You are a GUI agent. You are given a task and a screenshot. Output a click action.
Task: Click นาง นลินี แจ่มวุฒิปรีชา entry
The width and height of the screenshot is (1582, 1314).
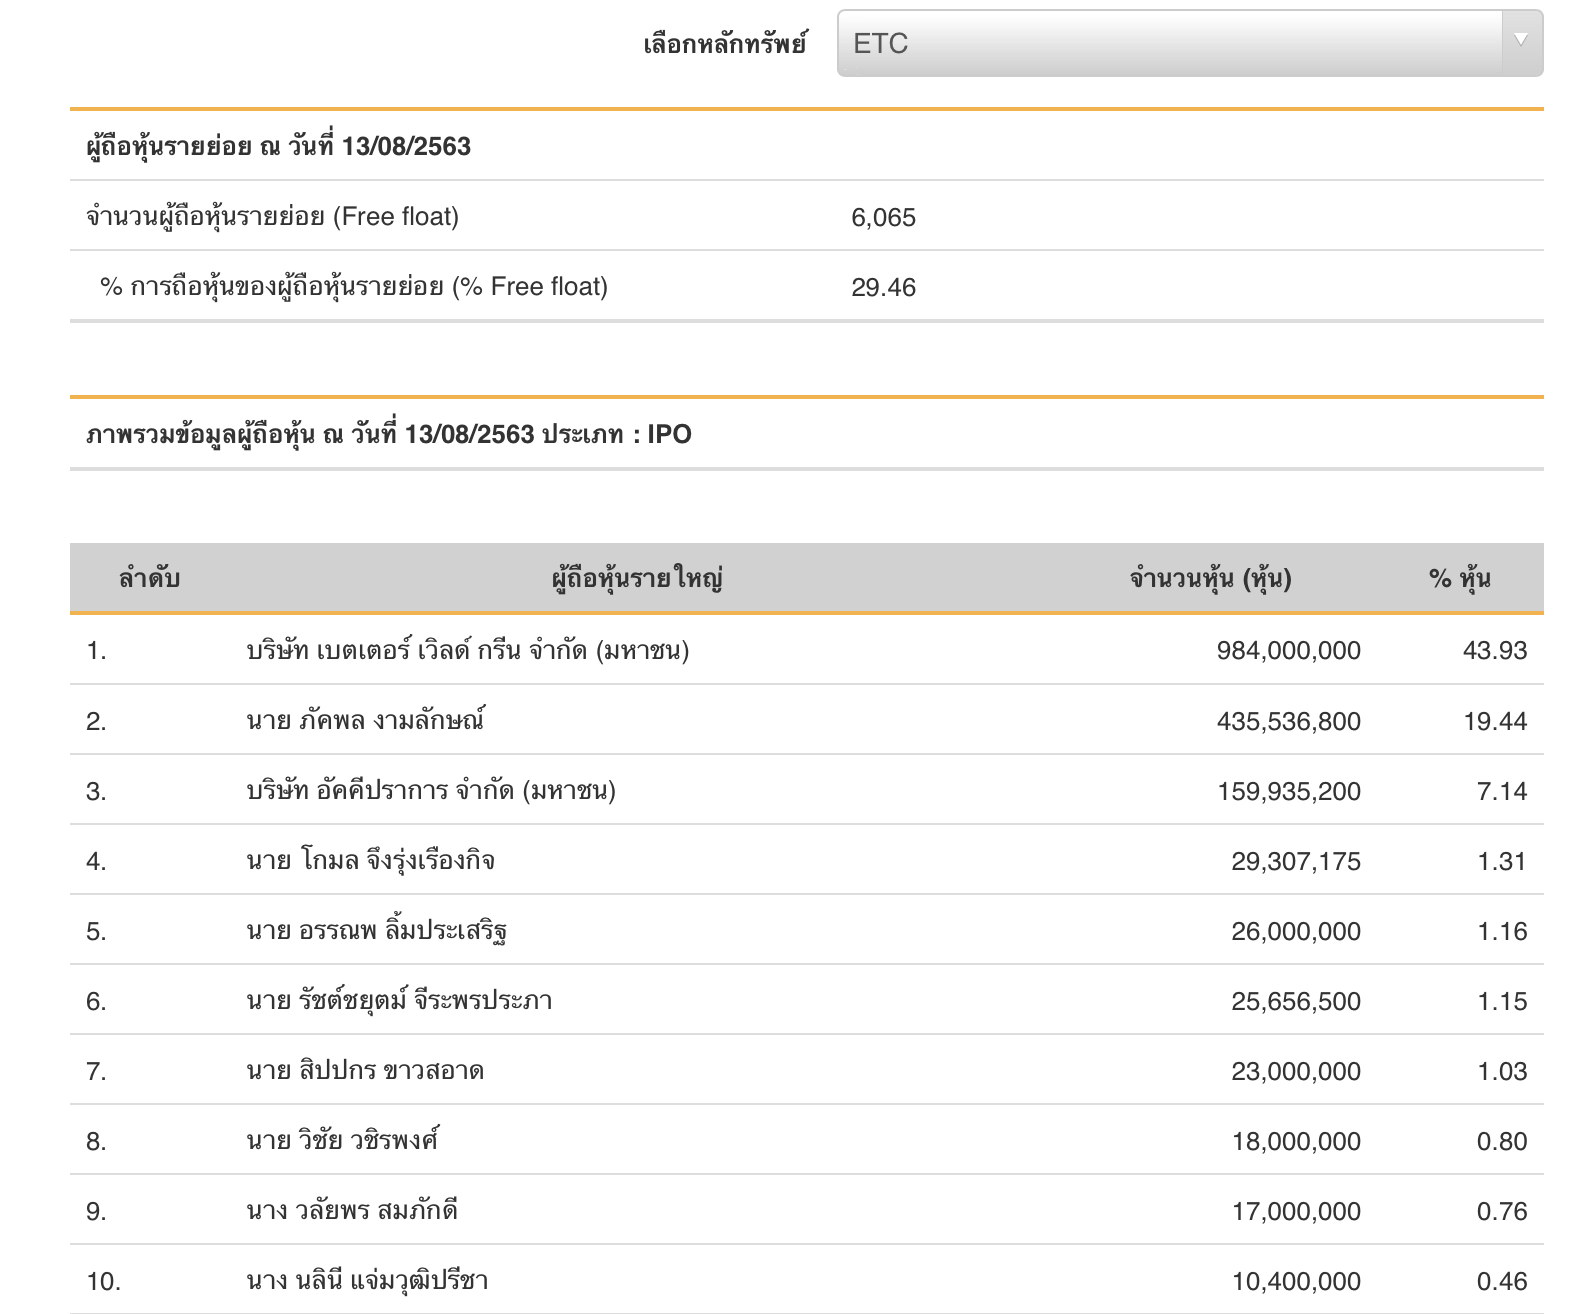point(367,1281)
